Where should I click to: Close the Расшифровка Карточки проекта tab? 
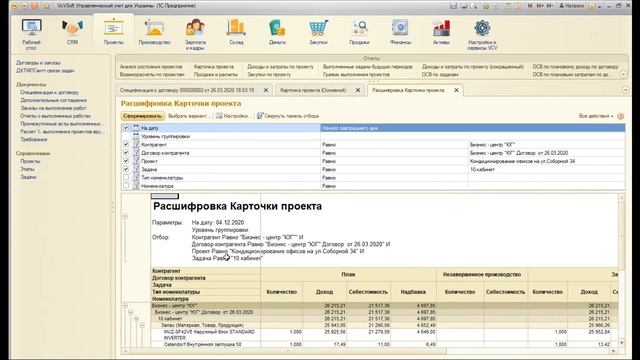pyautogui.click(x=456, y=90)
